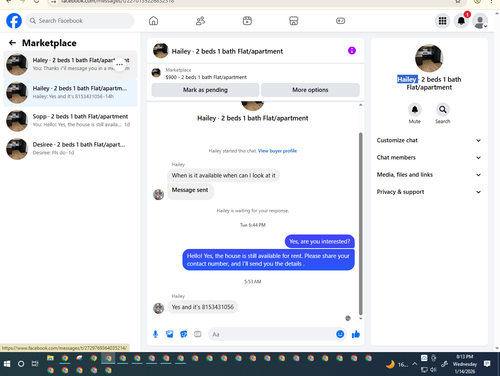Open the action center notification icon
Viewport: 500px width, 376px height.
pos(487,364)
